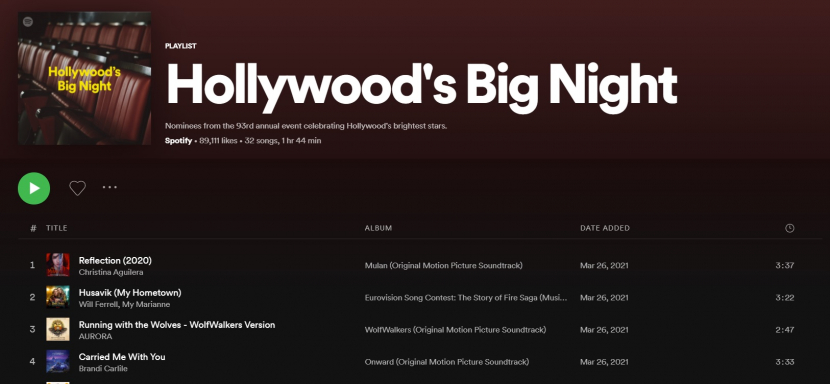Open artist Will Ferrell
Screen dimensions: 830x384
tap(98, 305)
